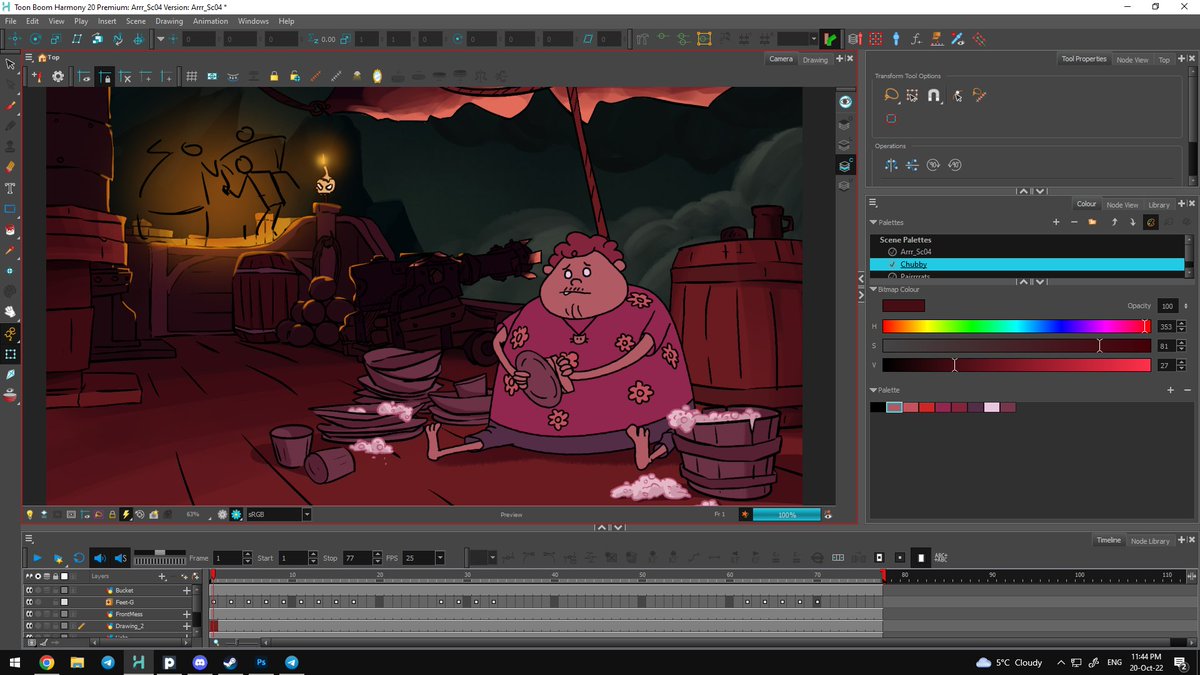The width and height of the screenshot is (1200, 675).
Task: Toggle the sound speaker button
Action: pyautogui.click(x=99, y=558)
